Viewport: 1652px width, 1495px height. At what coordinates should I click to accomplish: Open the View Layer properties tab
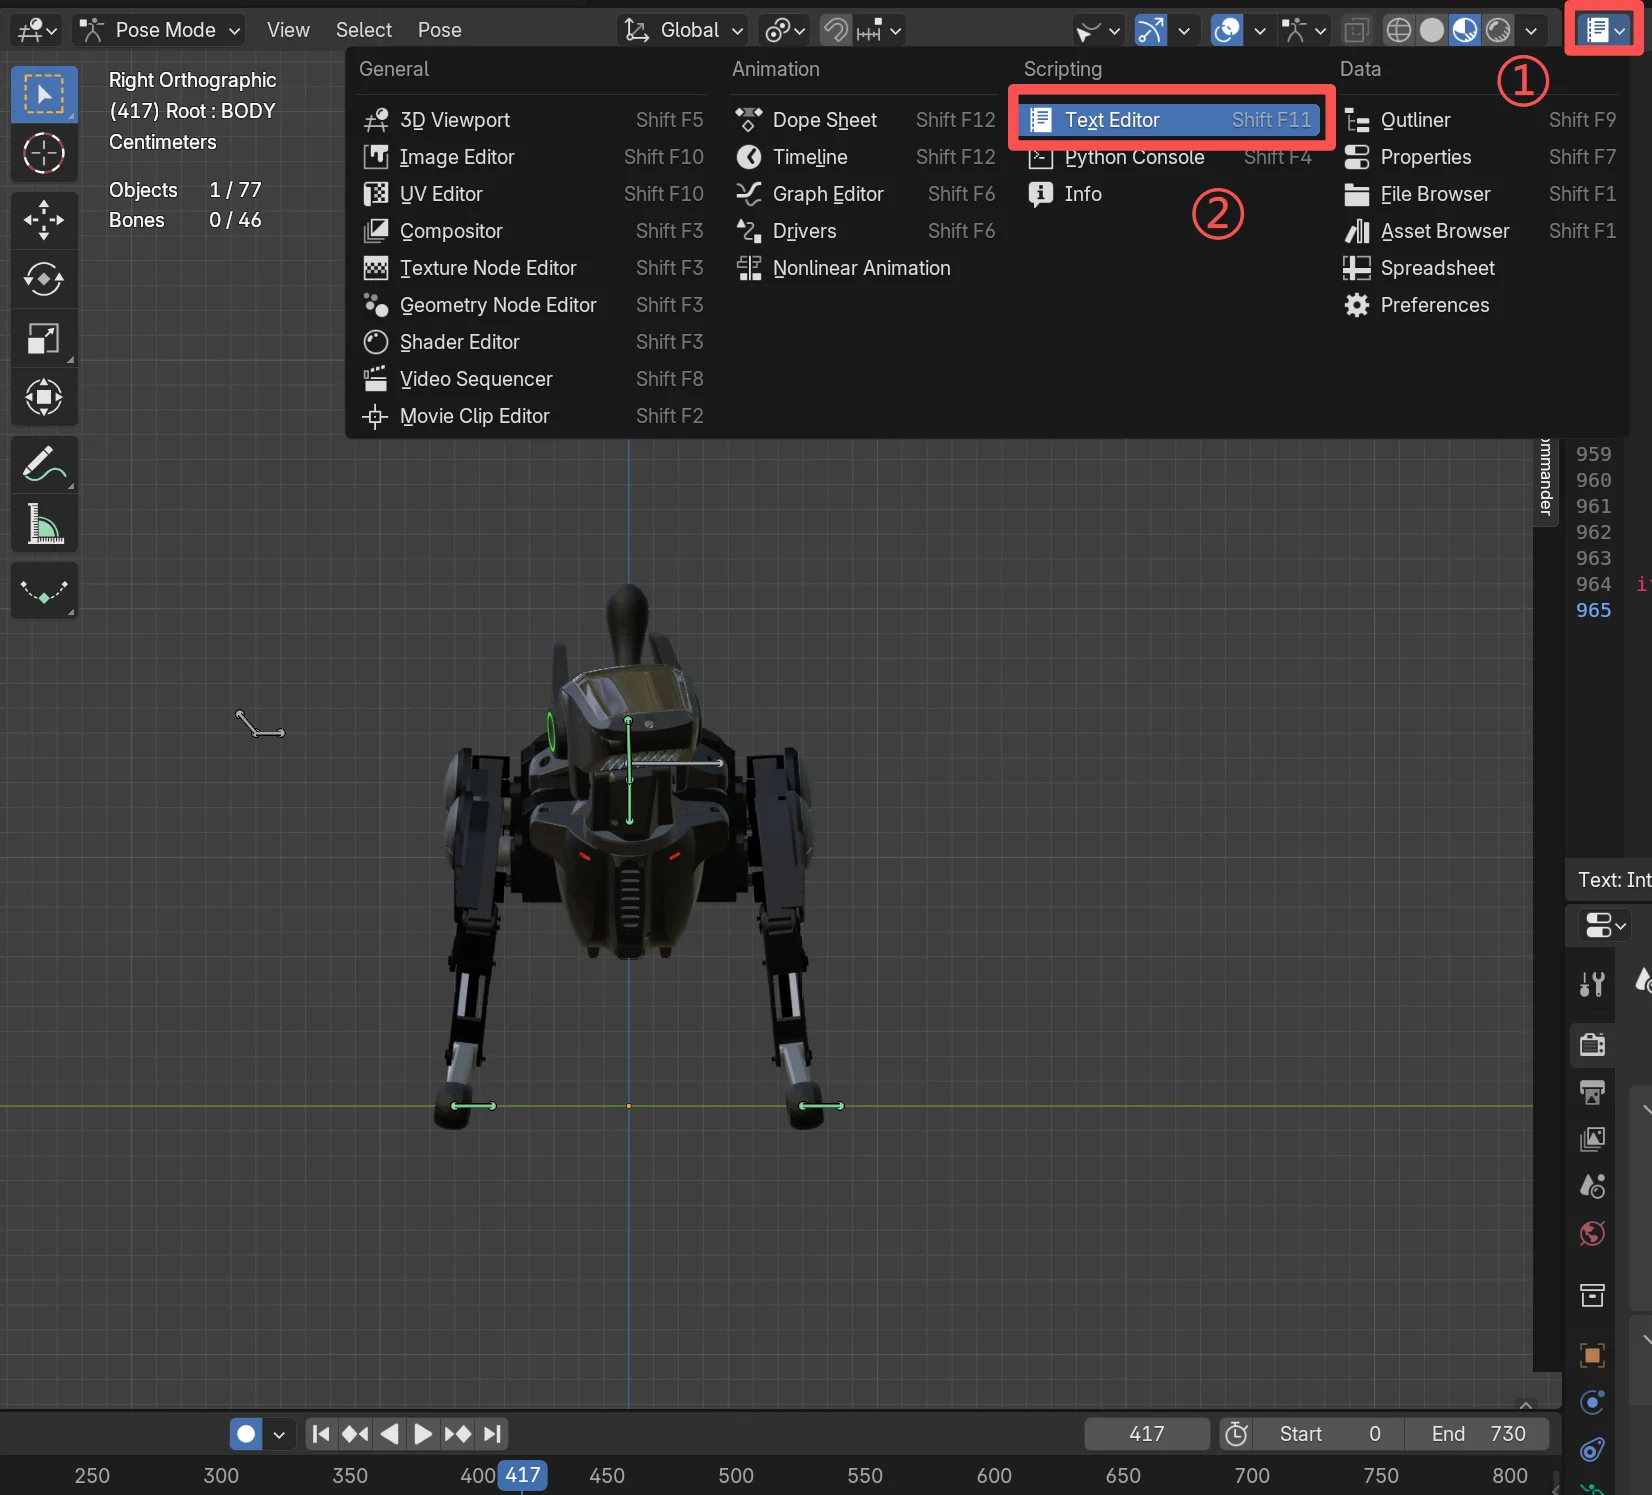click(x=1592, y=1139)
